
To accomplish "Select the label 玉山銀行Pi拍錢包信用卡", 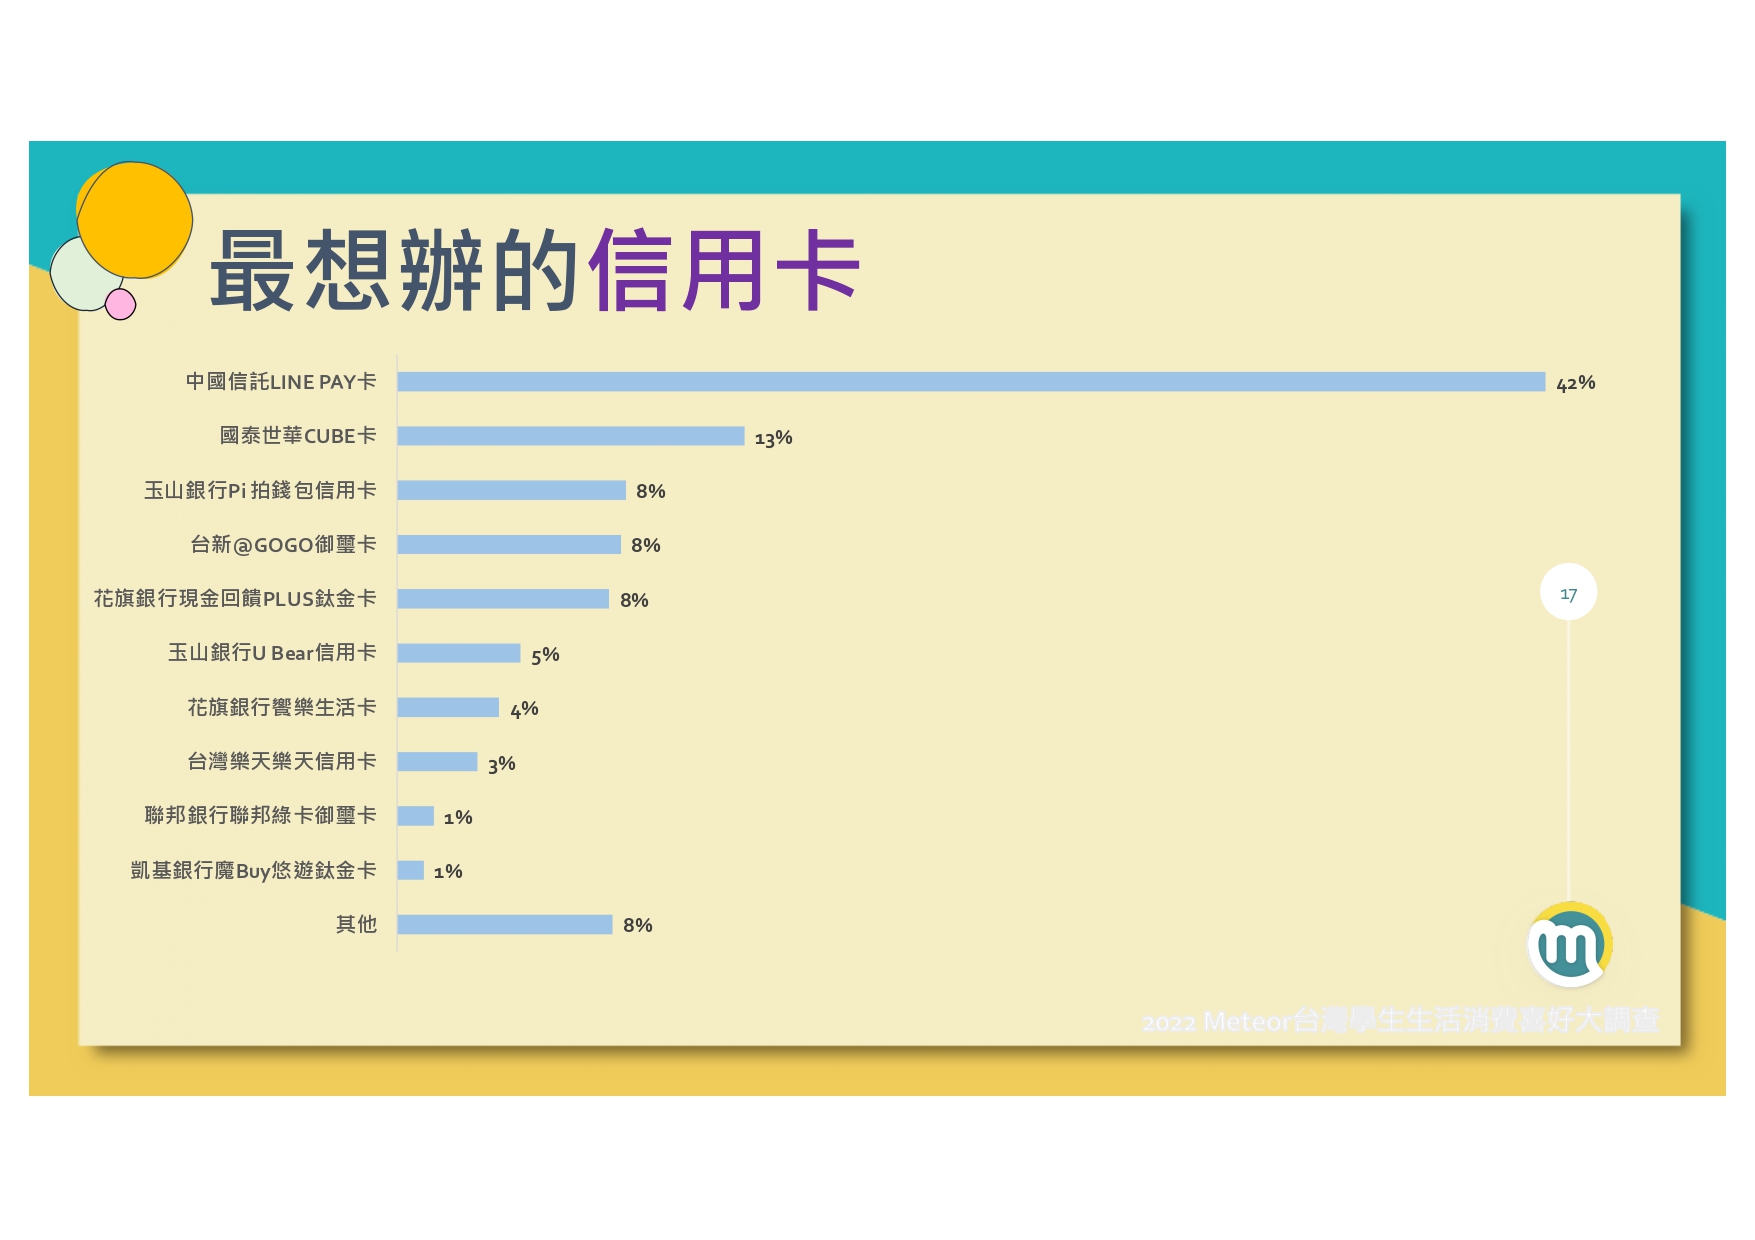I will tap(260, 490).
